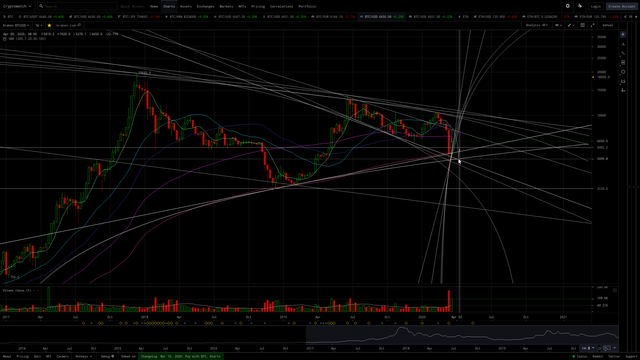Click the ETH/USD ticker in ticker bar
This screenshot has width=640, height=360.
tap(496, 17)
